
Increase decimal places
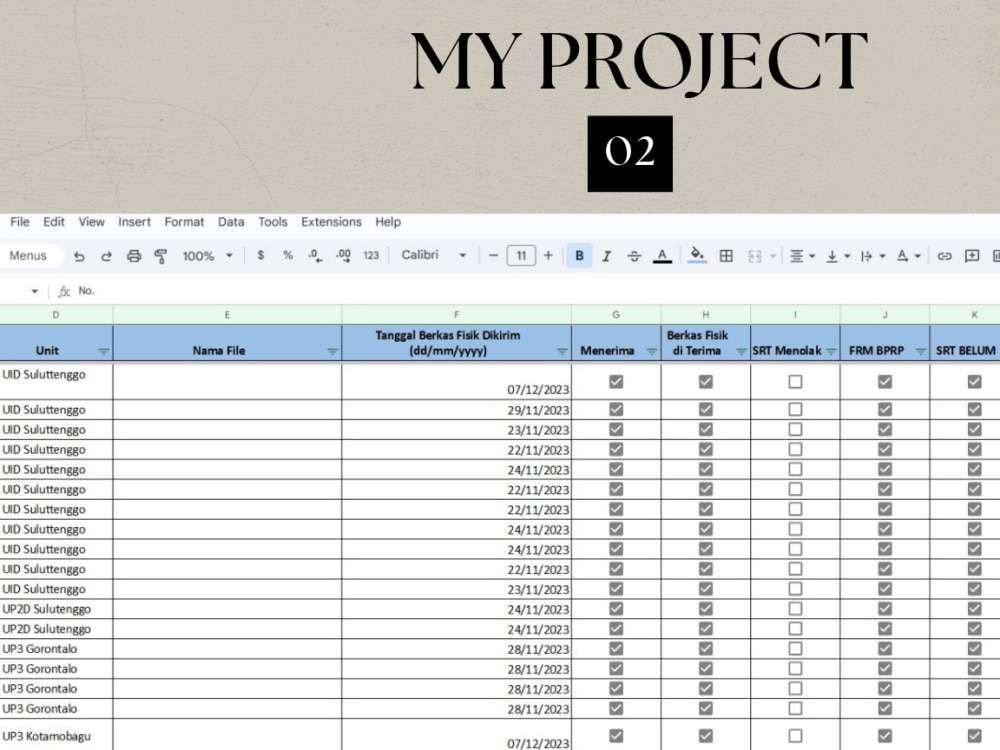pos(343,256)
